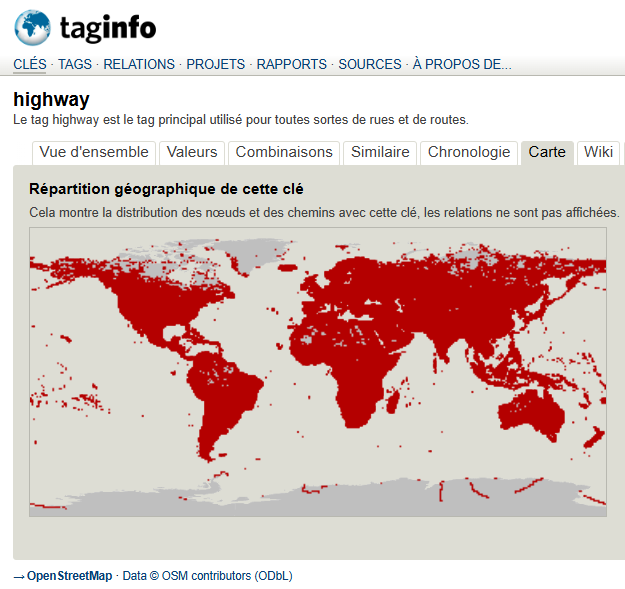Navigate to RAPPORTS
This screenshot has width=625, height=589.
coord(291,64)
